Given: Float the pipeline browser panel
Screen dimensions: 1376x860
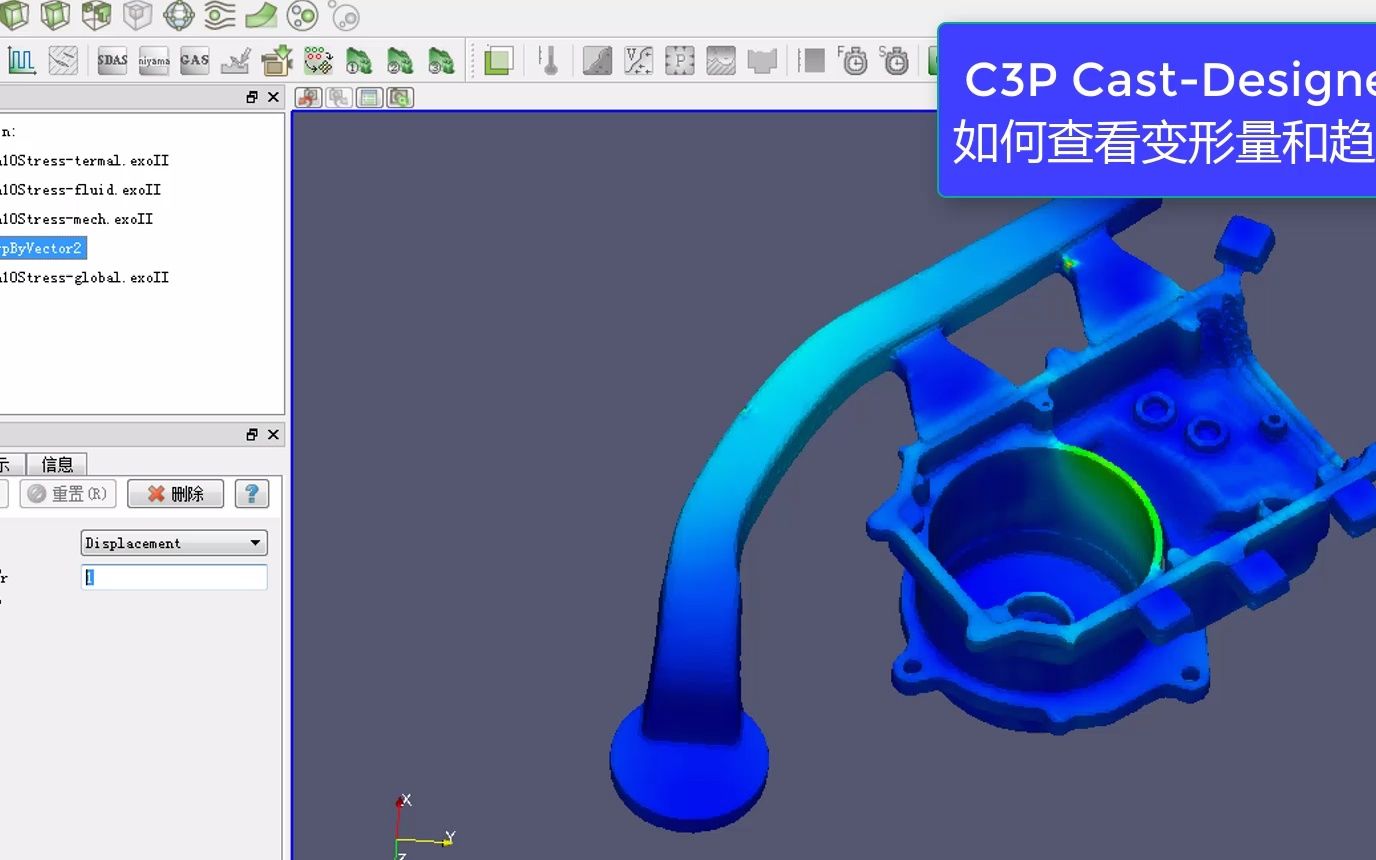Looking at the screenshot, I should (x=252, y=97).
